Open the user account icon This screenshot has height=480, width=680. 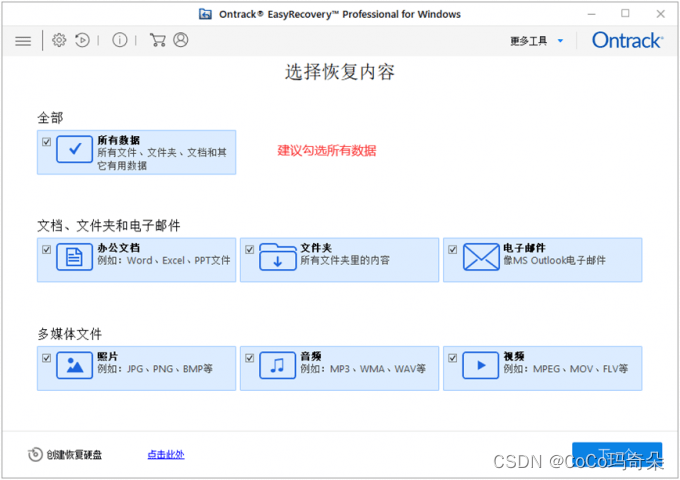(x=181, y=40)
